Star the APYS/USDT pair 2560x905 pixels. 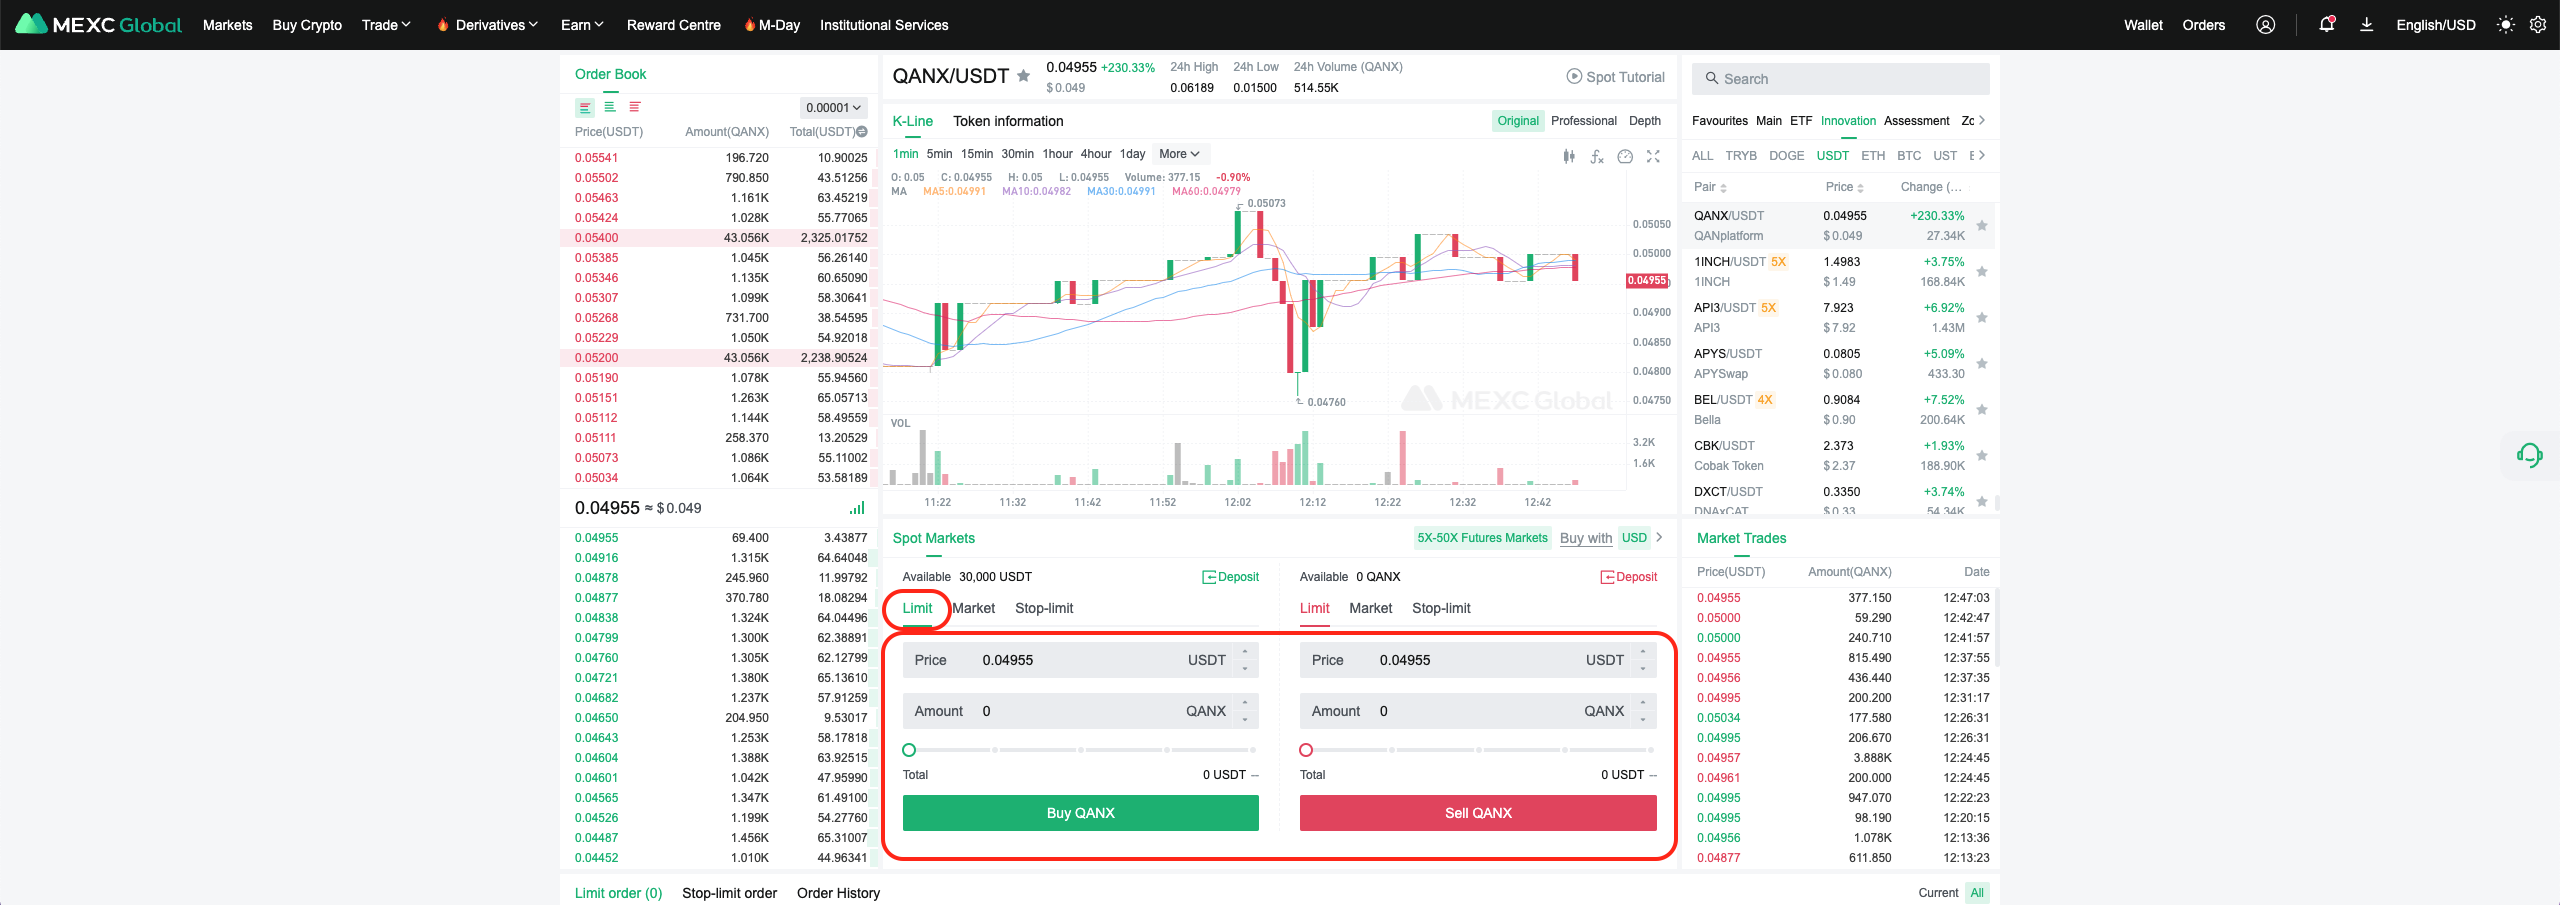[x=1982, y=364]
